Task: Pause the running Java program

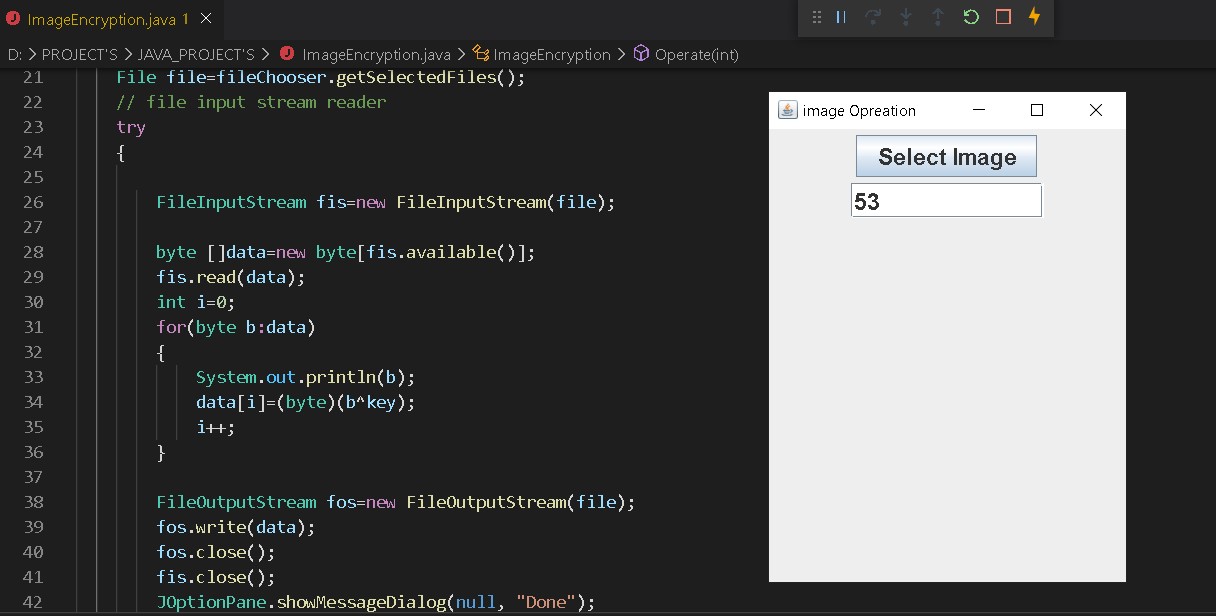Action: [840, 17]
